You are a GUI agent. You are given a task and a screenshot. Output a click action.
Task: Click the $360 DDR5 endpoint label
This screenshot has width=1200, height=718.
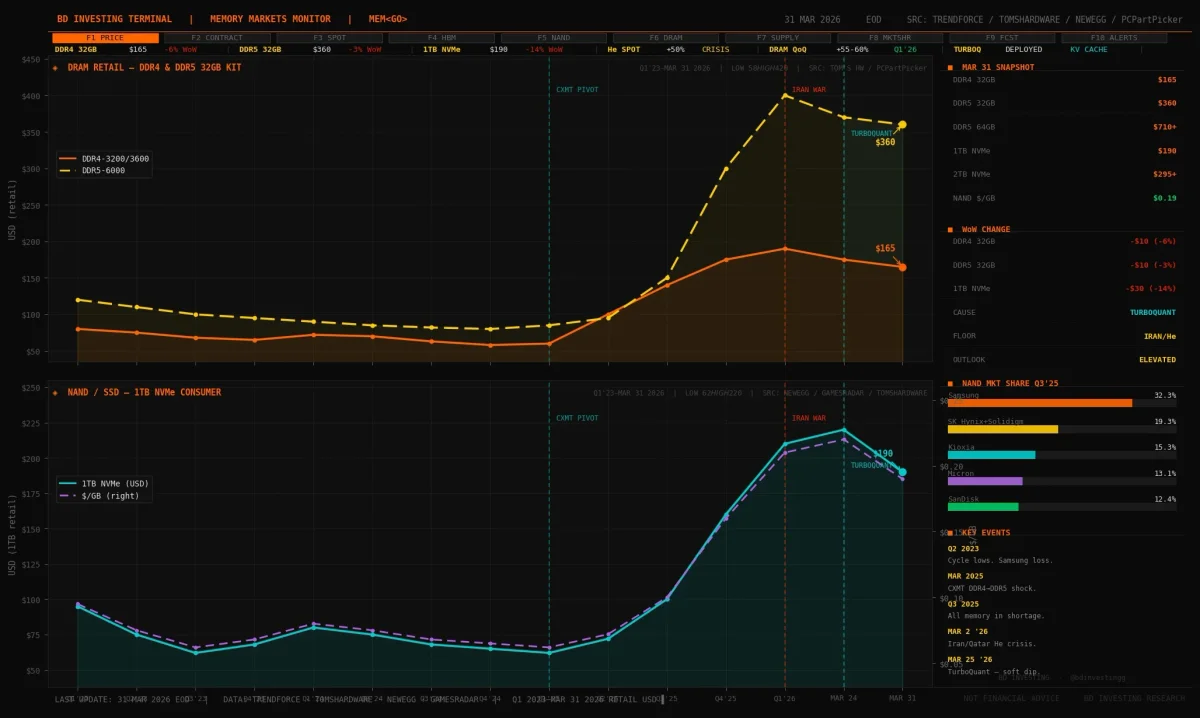click(x=885, y=142)
